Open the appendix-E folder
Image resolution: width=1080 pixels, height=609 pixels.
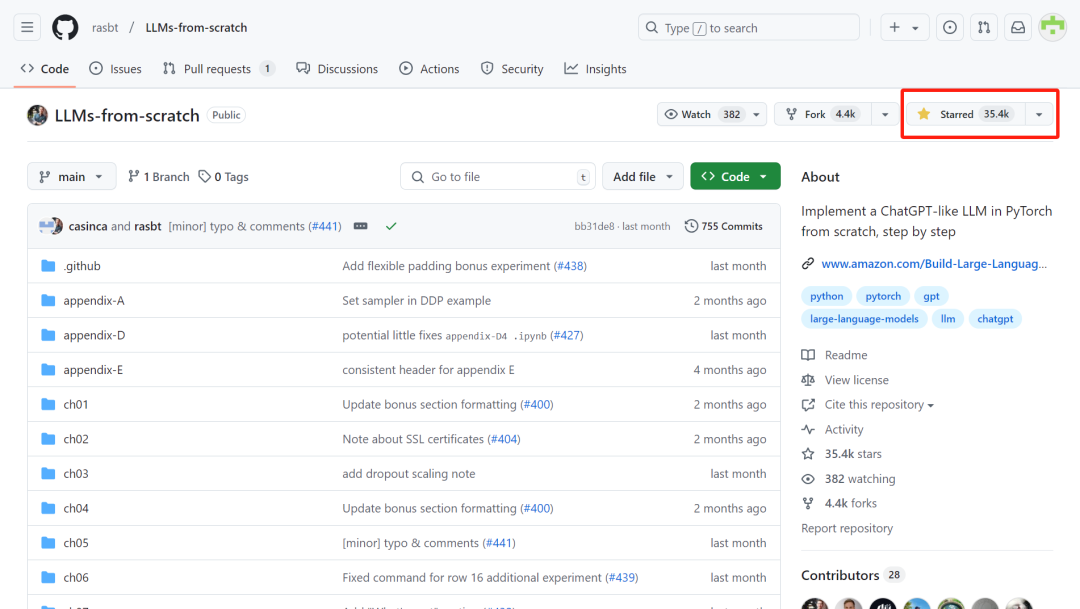click(x=93, y=370)
